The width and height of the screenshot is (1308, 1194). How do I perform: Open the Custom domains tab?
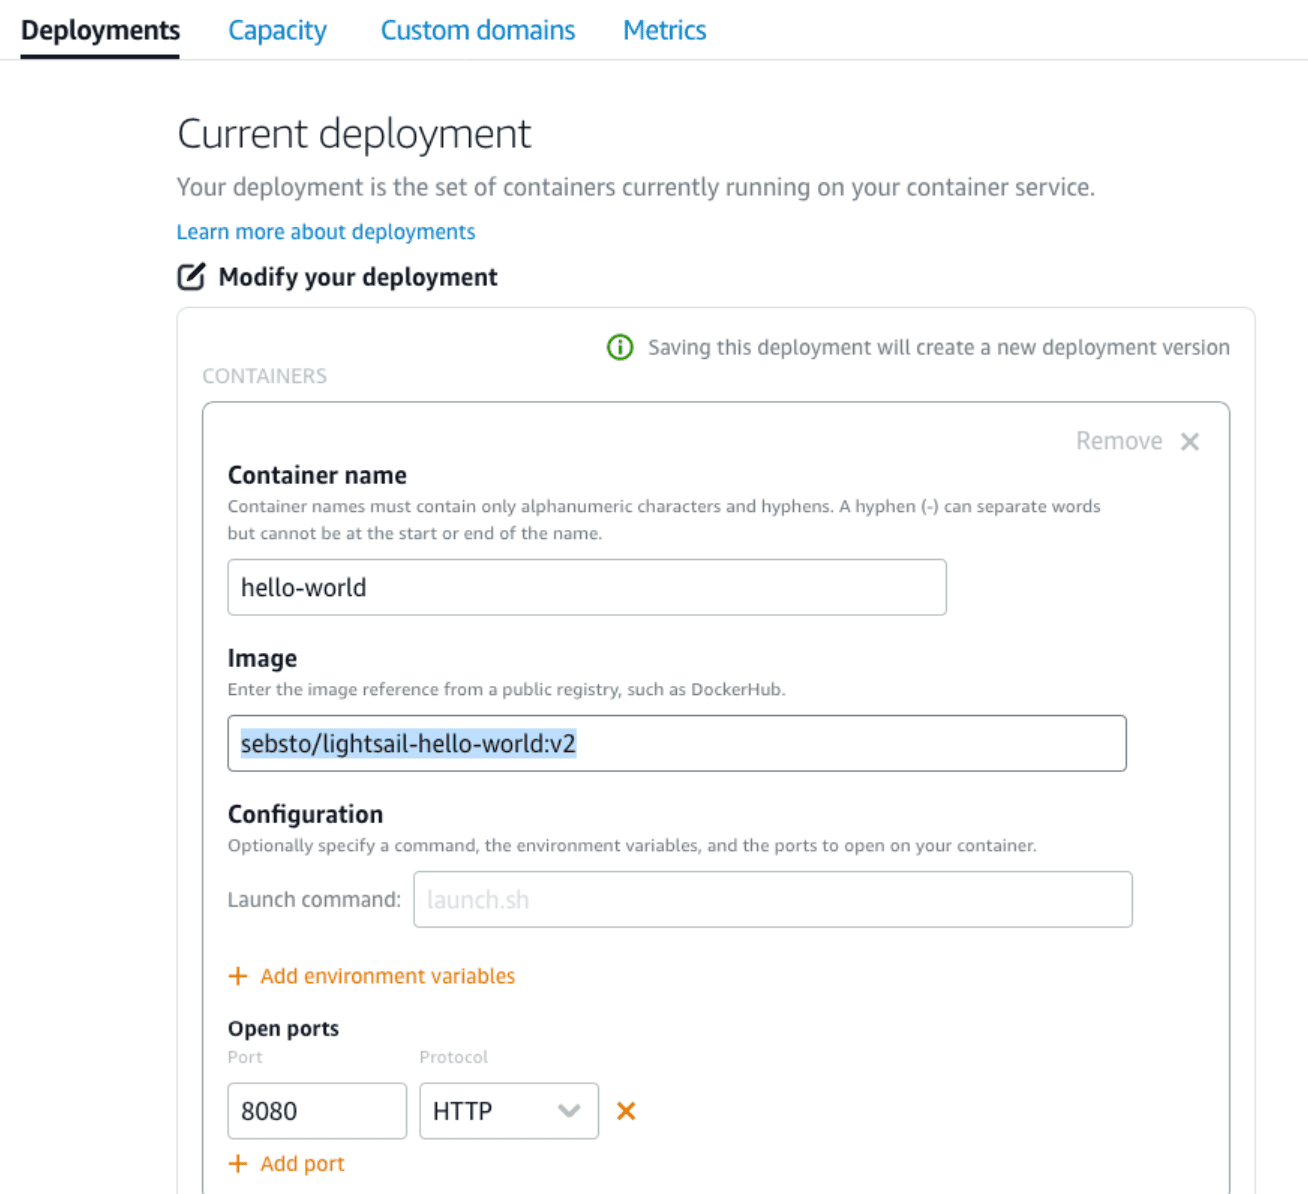pos(477,30)
